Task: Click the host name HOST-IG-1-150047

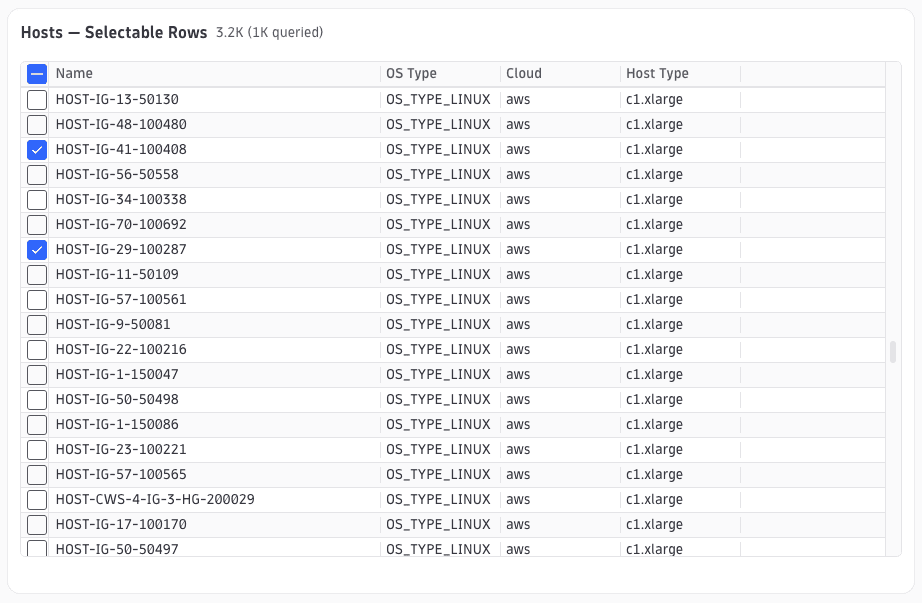Action: click(117, 375)
